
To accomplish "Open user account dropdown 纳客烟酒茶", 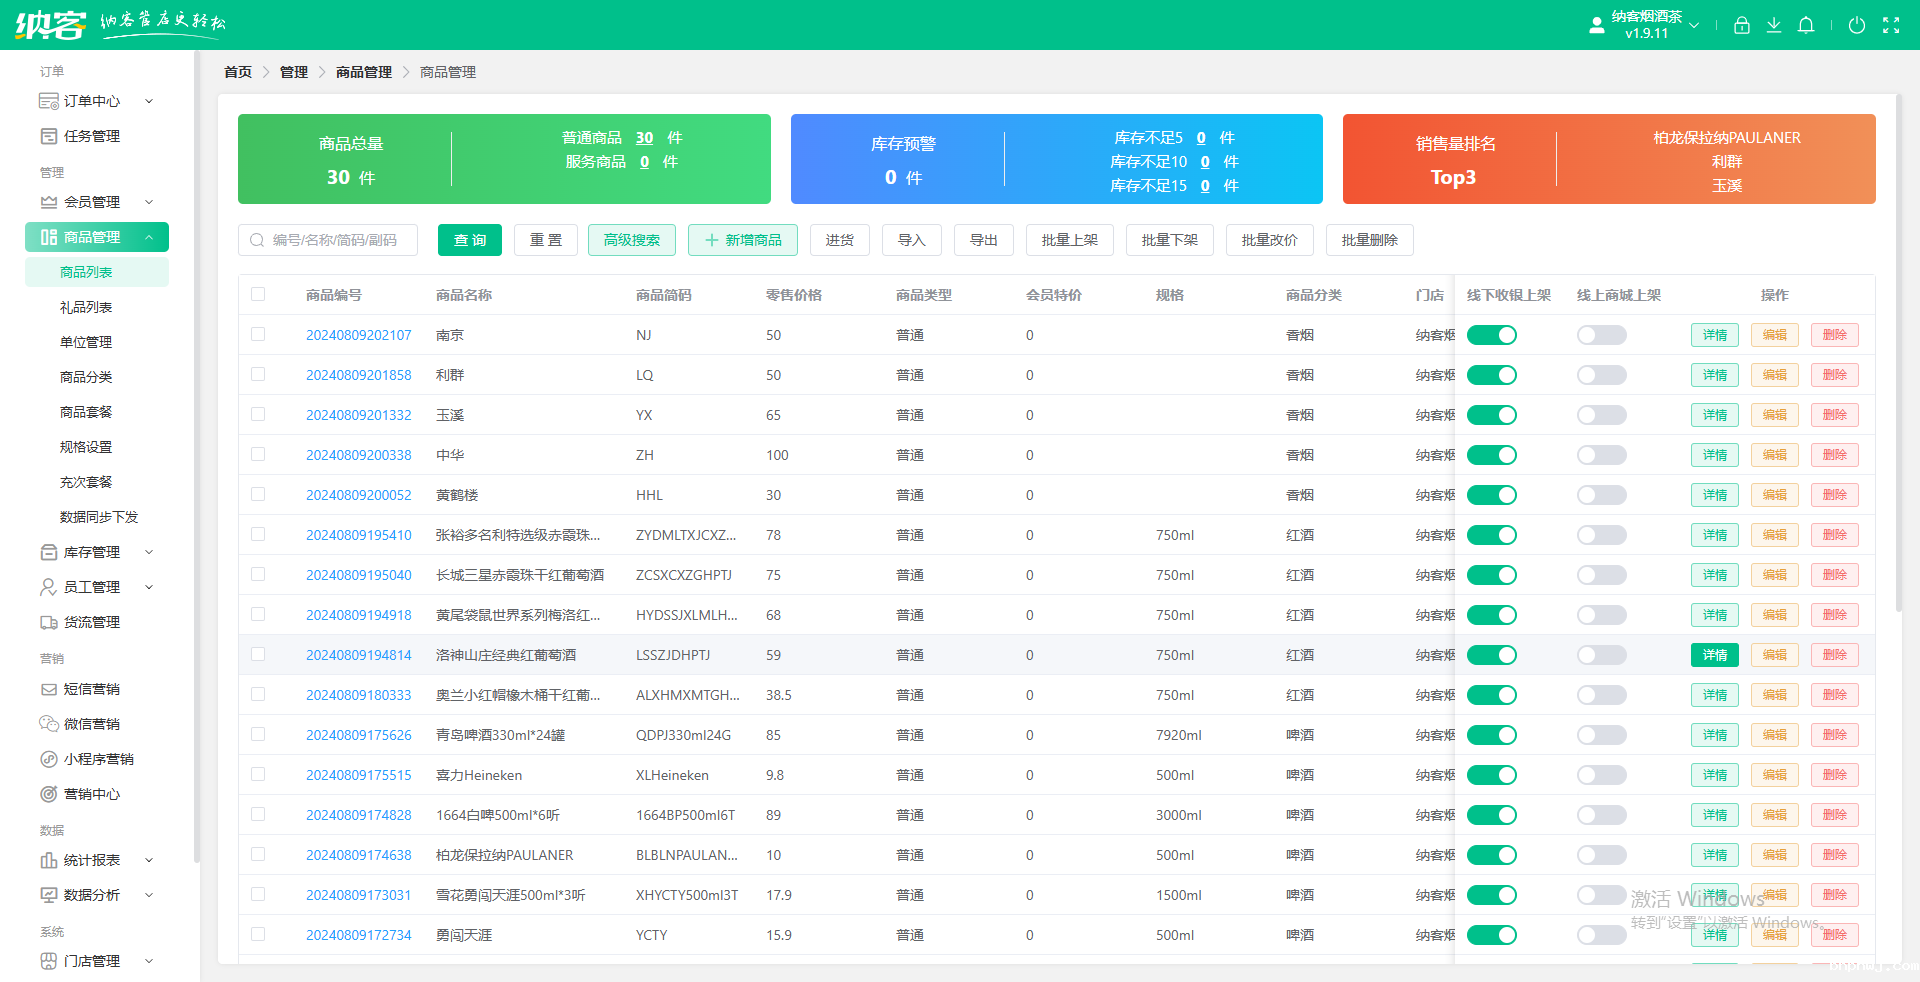I will [x=1645, y=25].
